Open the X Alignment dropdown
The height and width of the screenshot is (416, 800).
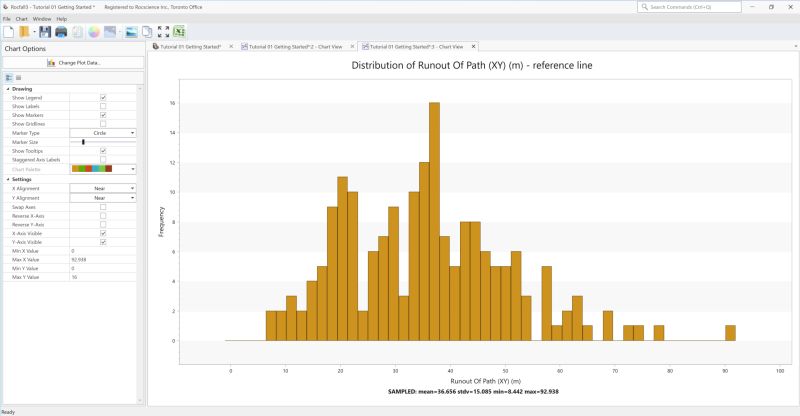coord(103,188)
